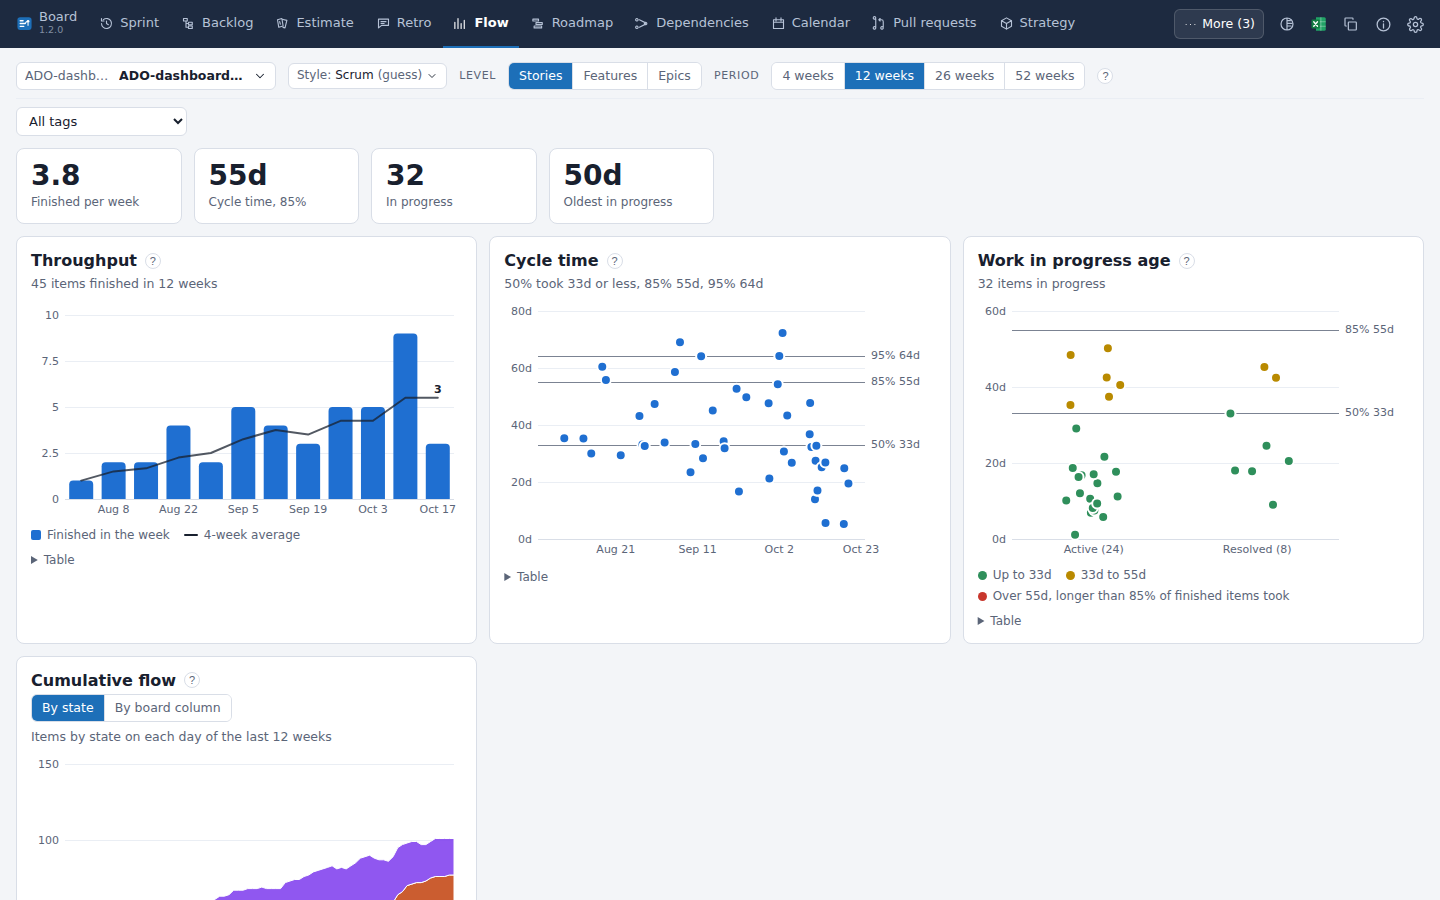This screenshot has width=1440, height=900.
Task: Go to the Dependencies tab
Action: 691,23
